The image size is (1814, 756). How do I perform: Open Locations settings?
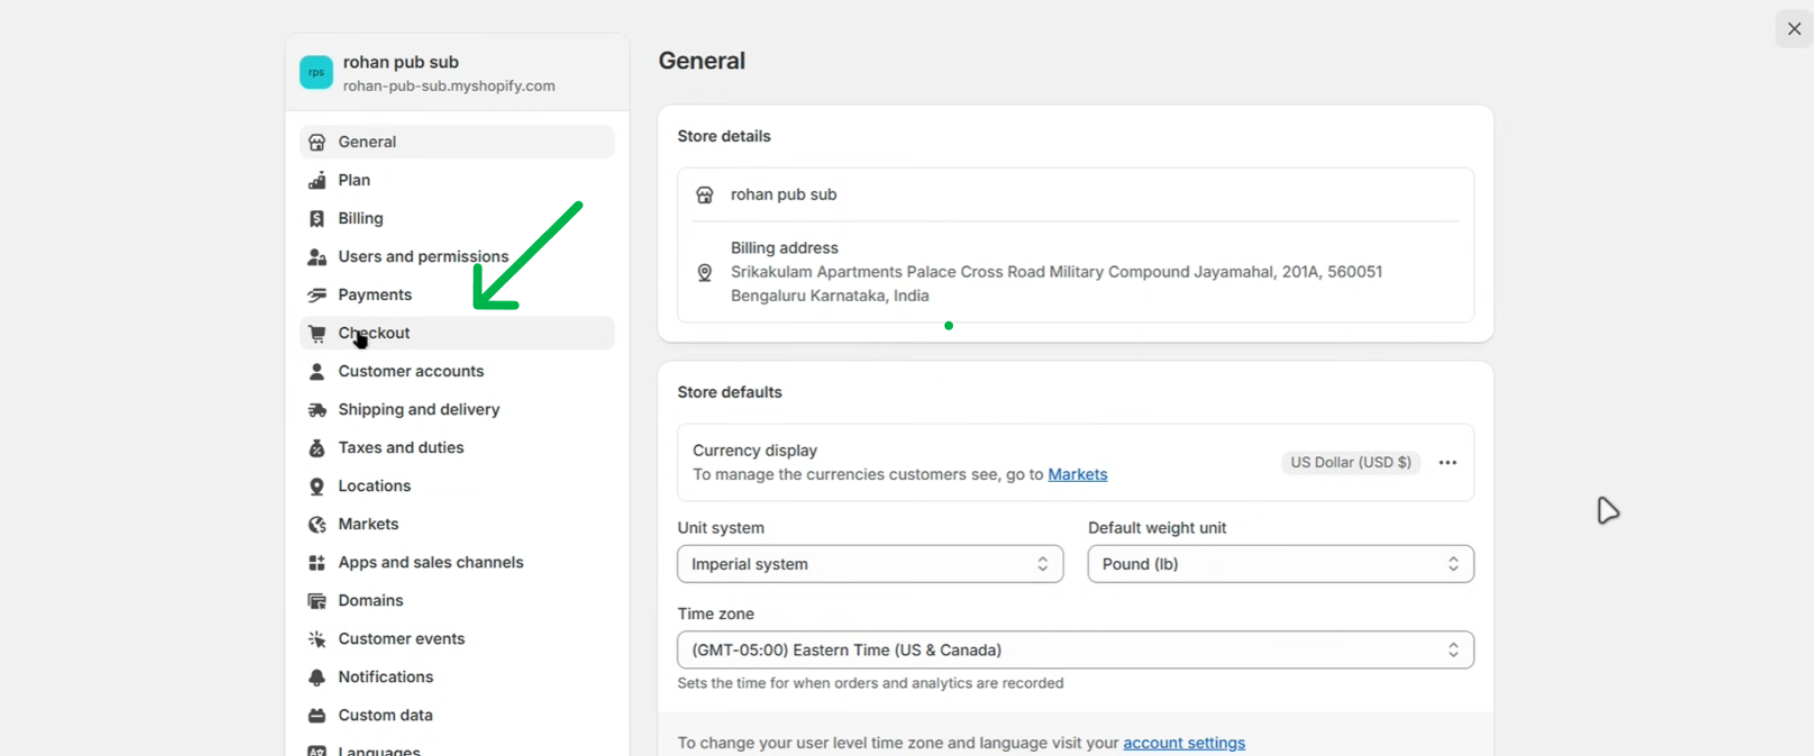point(457,486)
